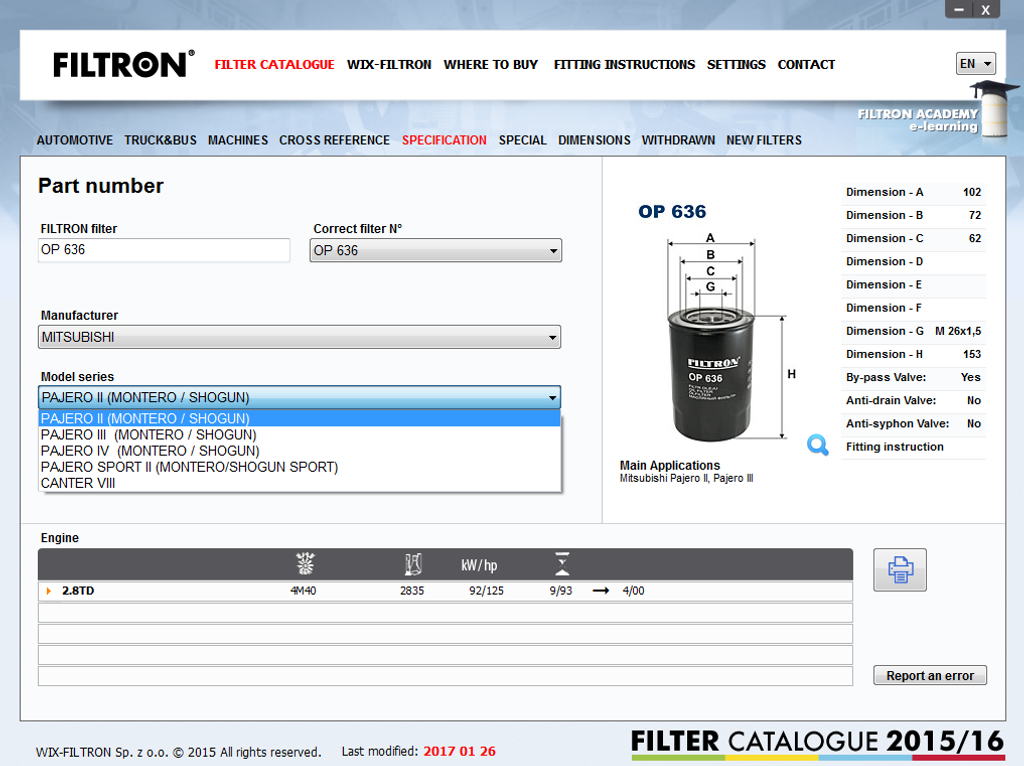This screenshot has width=1024, height=766.
Task: Choose CANTER VIII model series option
Action: pos(78,483)
